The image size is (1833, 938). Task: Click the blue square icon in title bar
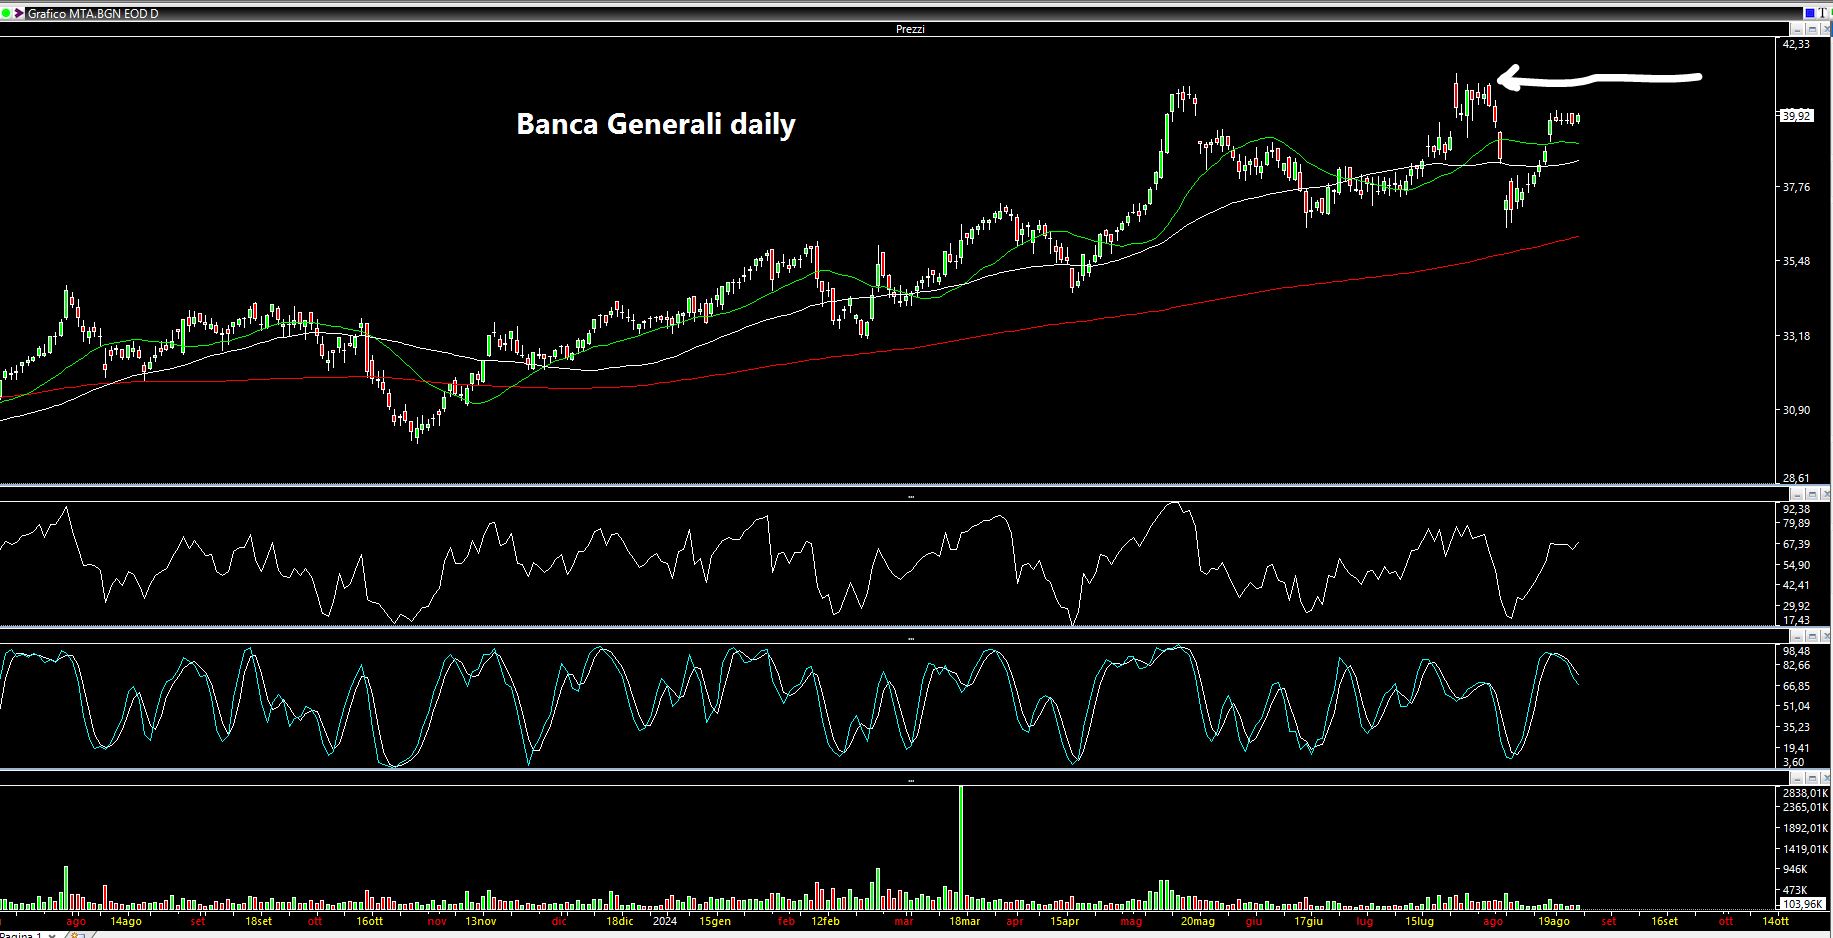coord(1810,13)
